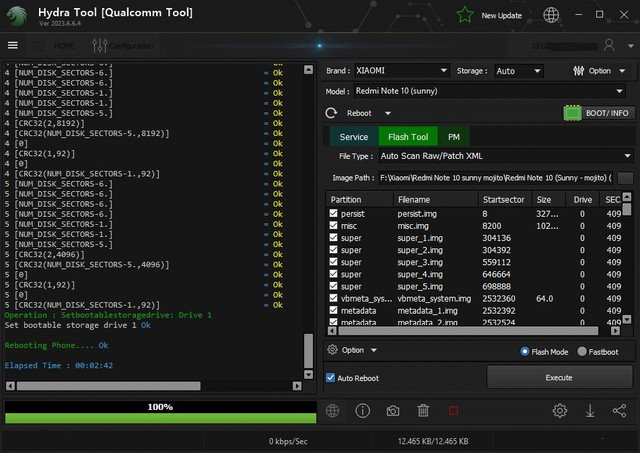Take a screenshot with camera icon
This screenshot has height=453, width=640.
[393, 411]
